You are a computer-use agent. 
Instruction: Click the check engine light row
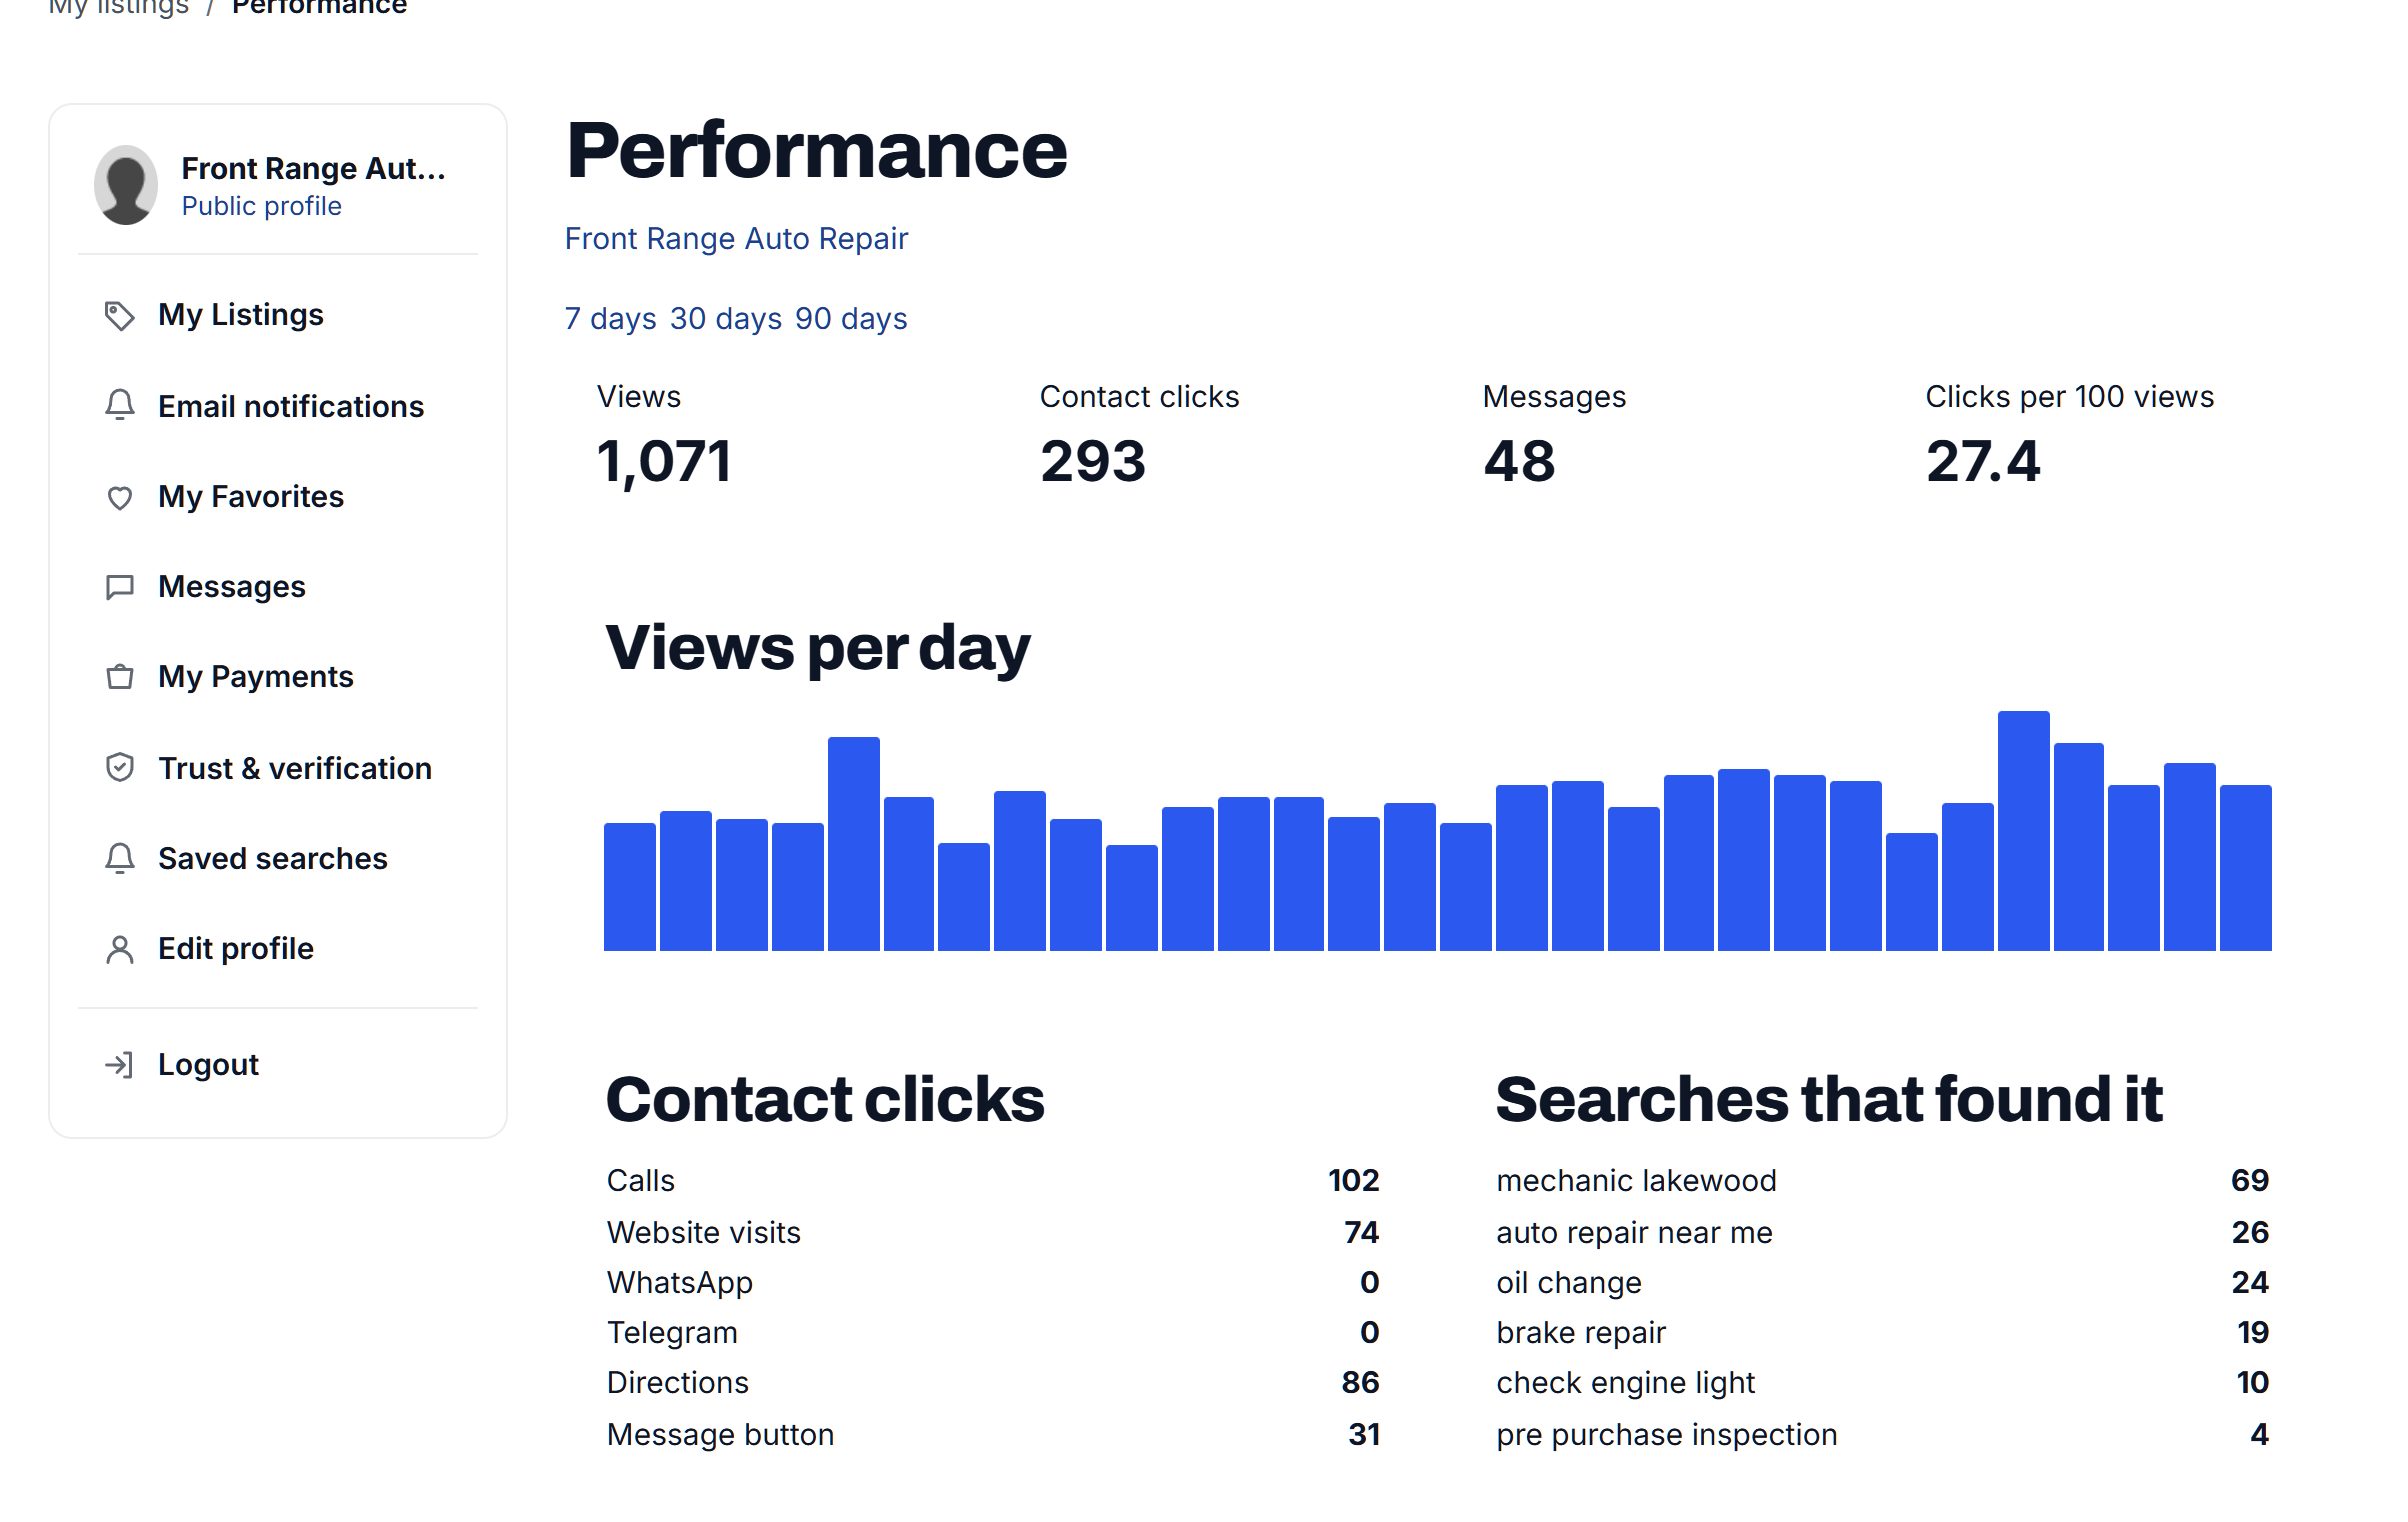click(1883, 1383)
